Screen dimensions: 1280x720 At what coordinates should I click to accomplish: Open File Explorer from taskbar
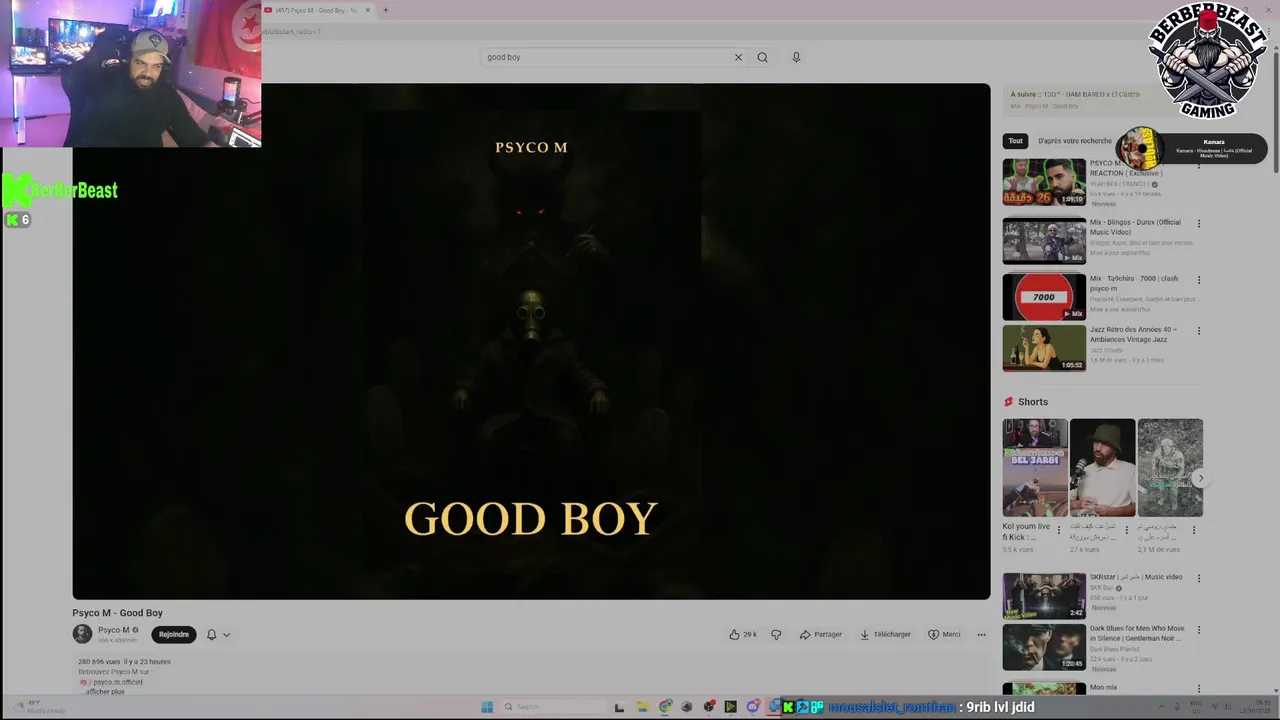[642, 707]
